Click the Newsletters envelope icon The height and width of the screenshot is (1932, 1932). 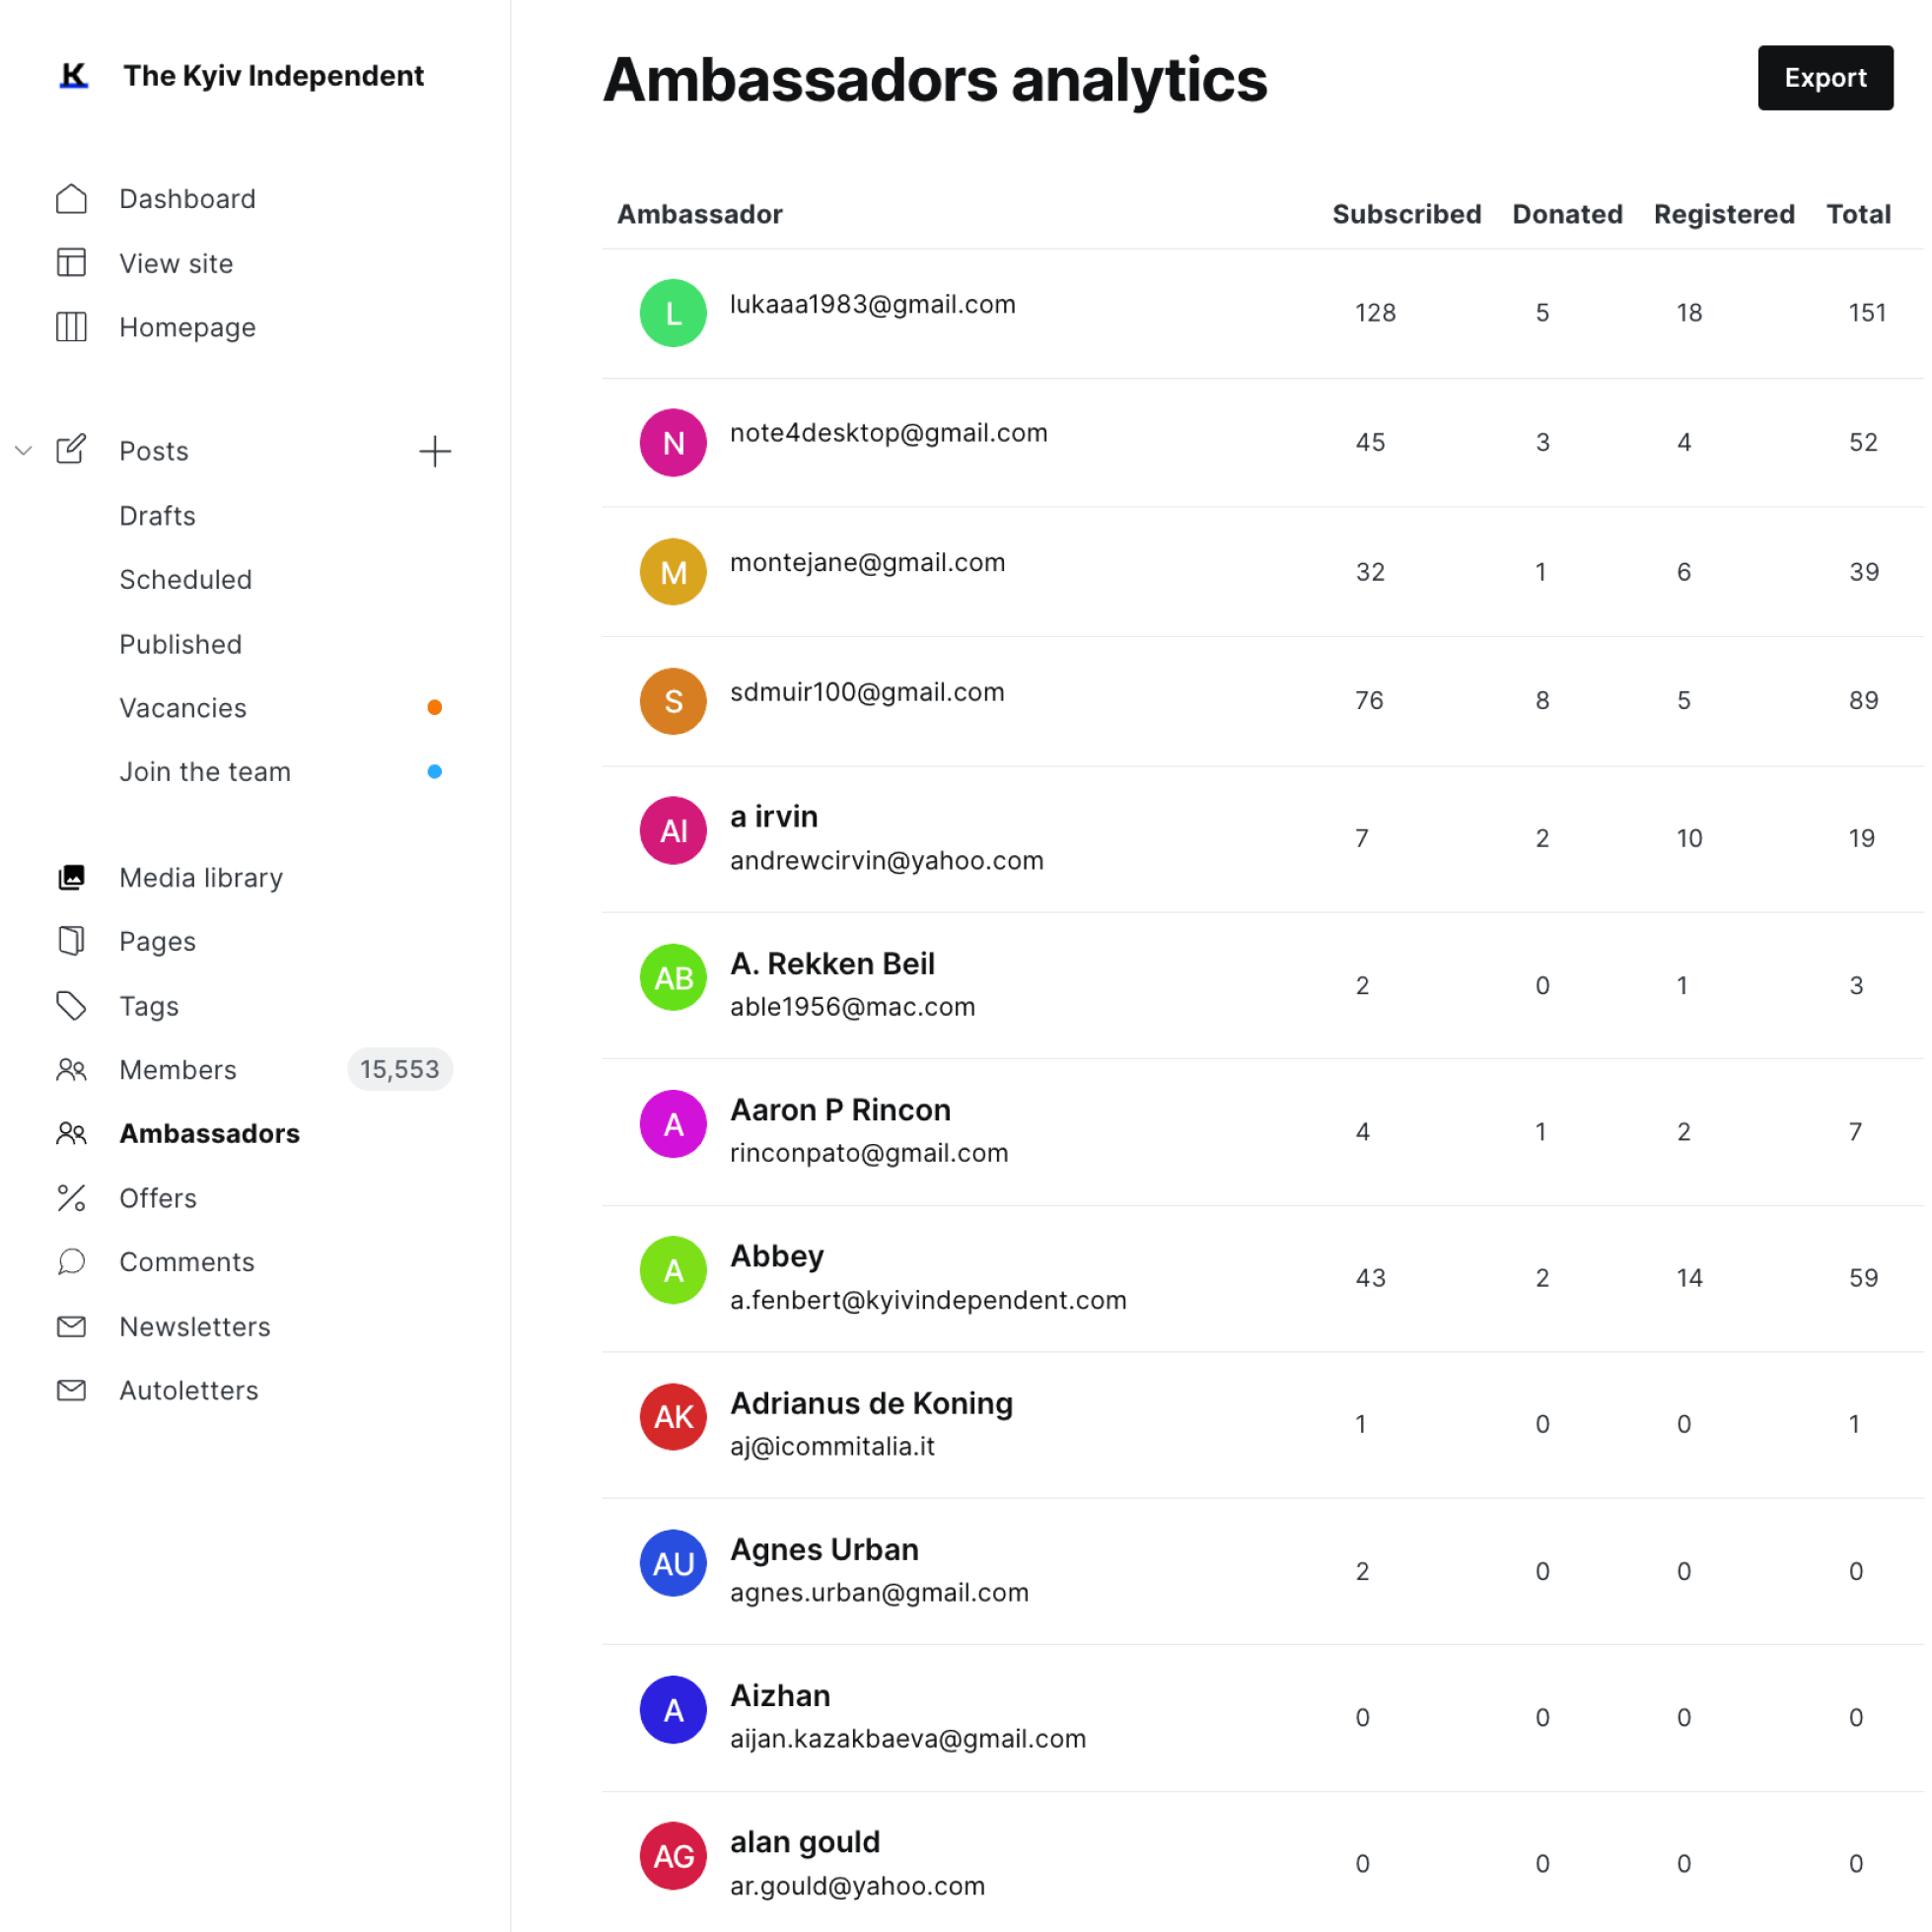[x=71, y=1326]
